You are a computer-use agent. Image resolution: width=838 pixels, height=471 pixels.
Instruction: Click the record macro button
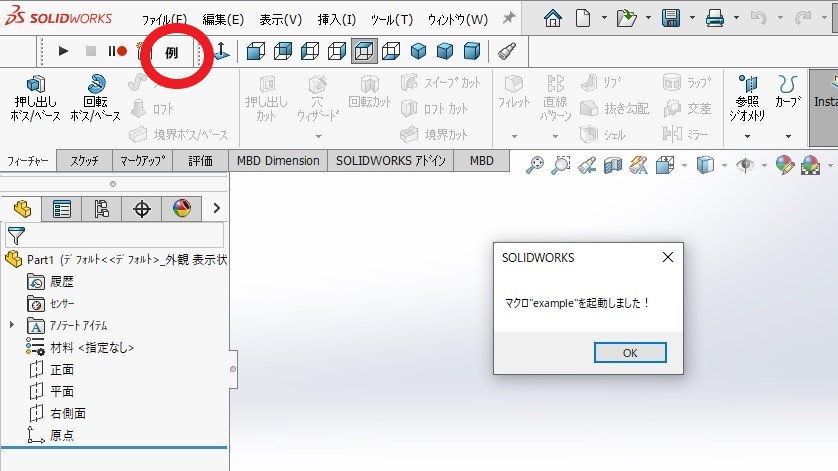(x=120, y=51)
